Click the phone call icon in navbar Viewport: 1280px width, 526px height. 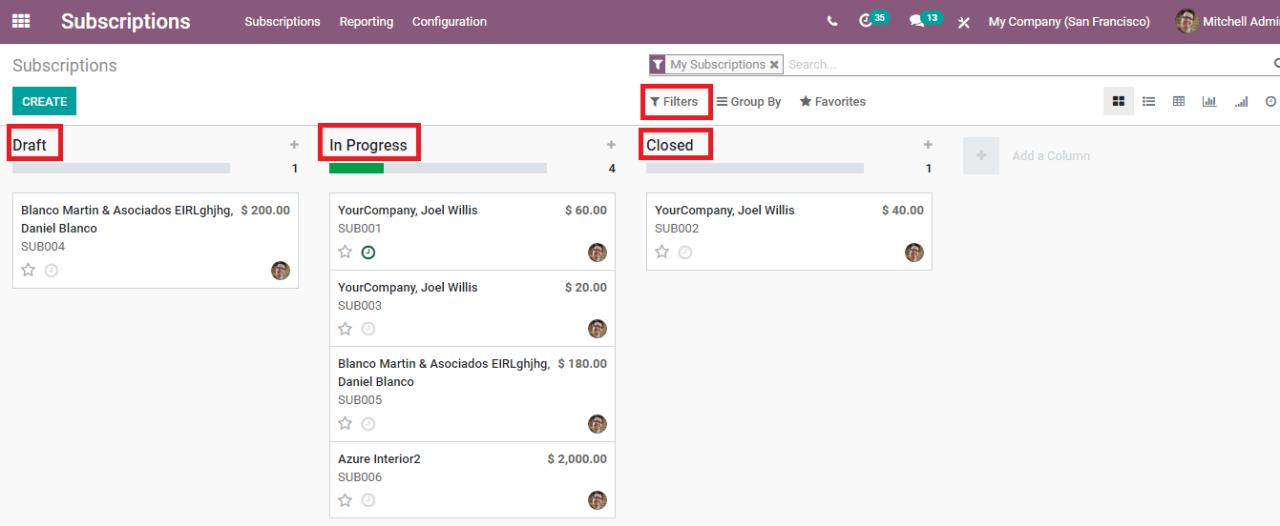[833, 22]
